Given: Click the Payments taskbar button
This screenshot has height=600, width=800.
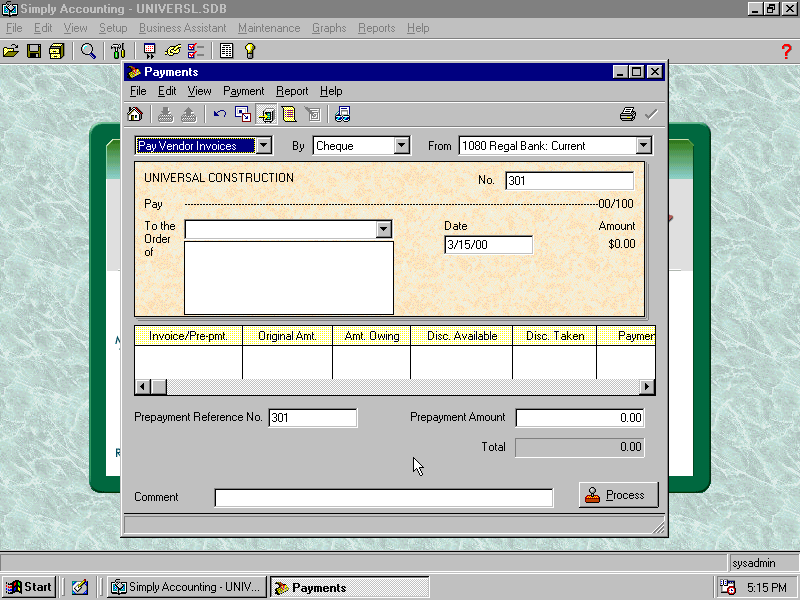Looking at the screenshot, I should click(x=349, y=587).
